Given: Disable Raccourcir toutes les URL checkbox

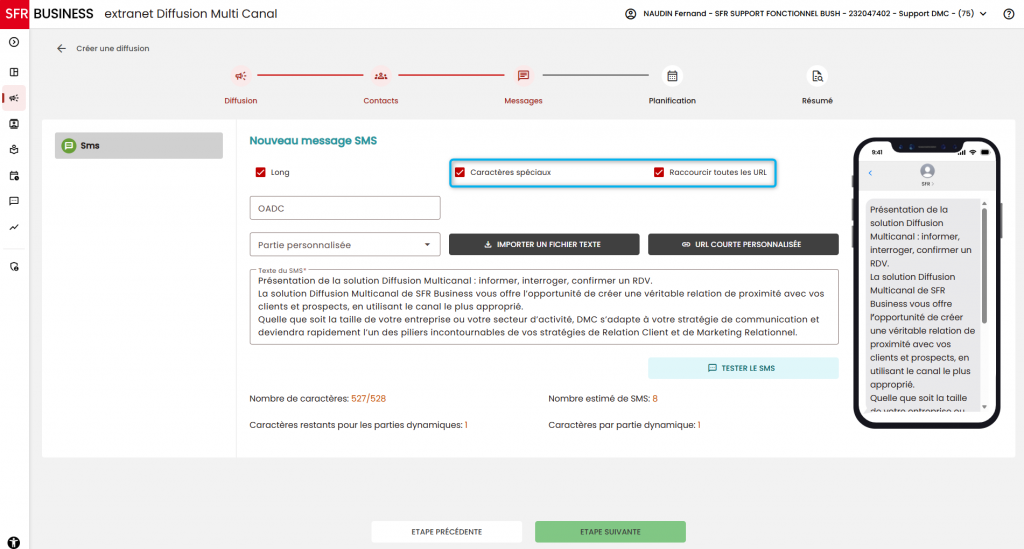Looking at the screenshot, I should pos(659,172).
